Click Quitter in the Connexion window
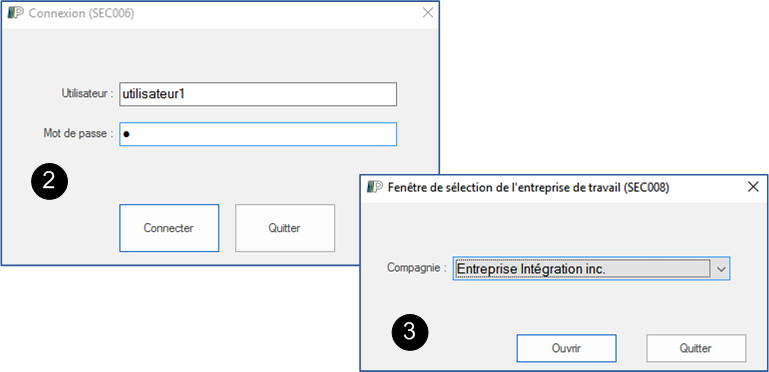Viewport: 769px width, 372px height. point(285,228)
